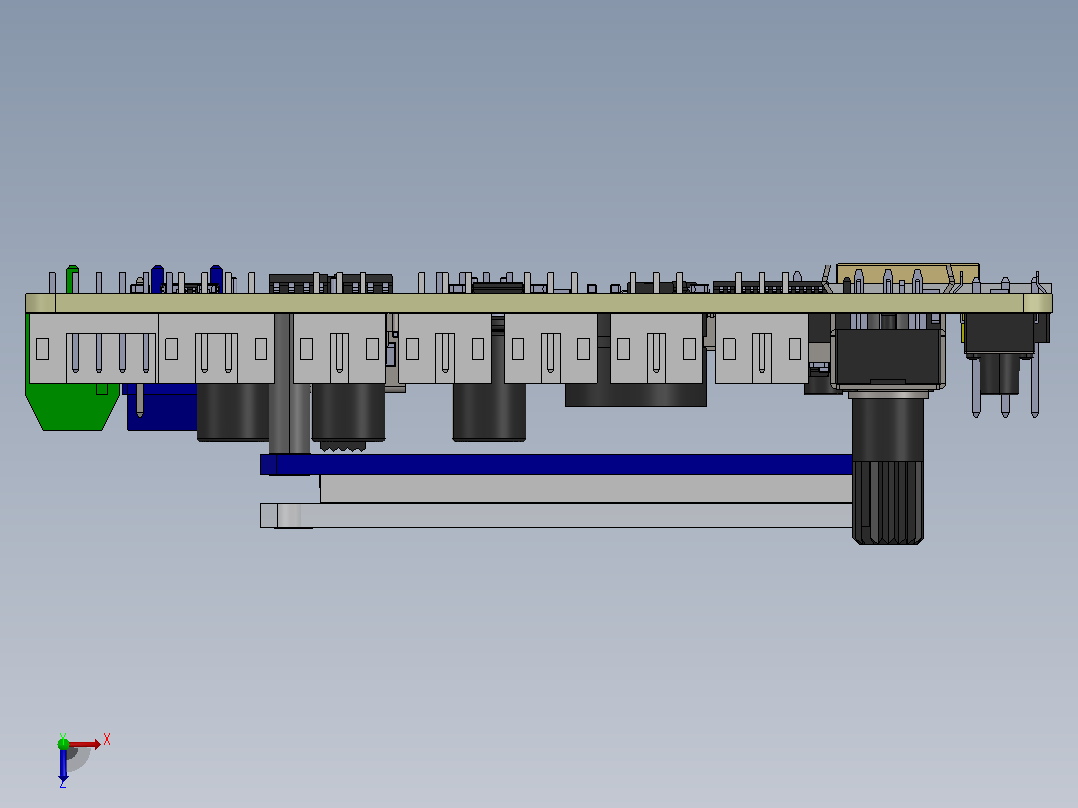Select the four-pin gray connector under the board
The height and width of the screenshot is (808, 1078).
pyautogui.click(x=94, y=348)
